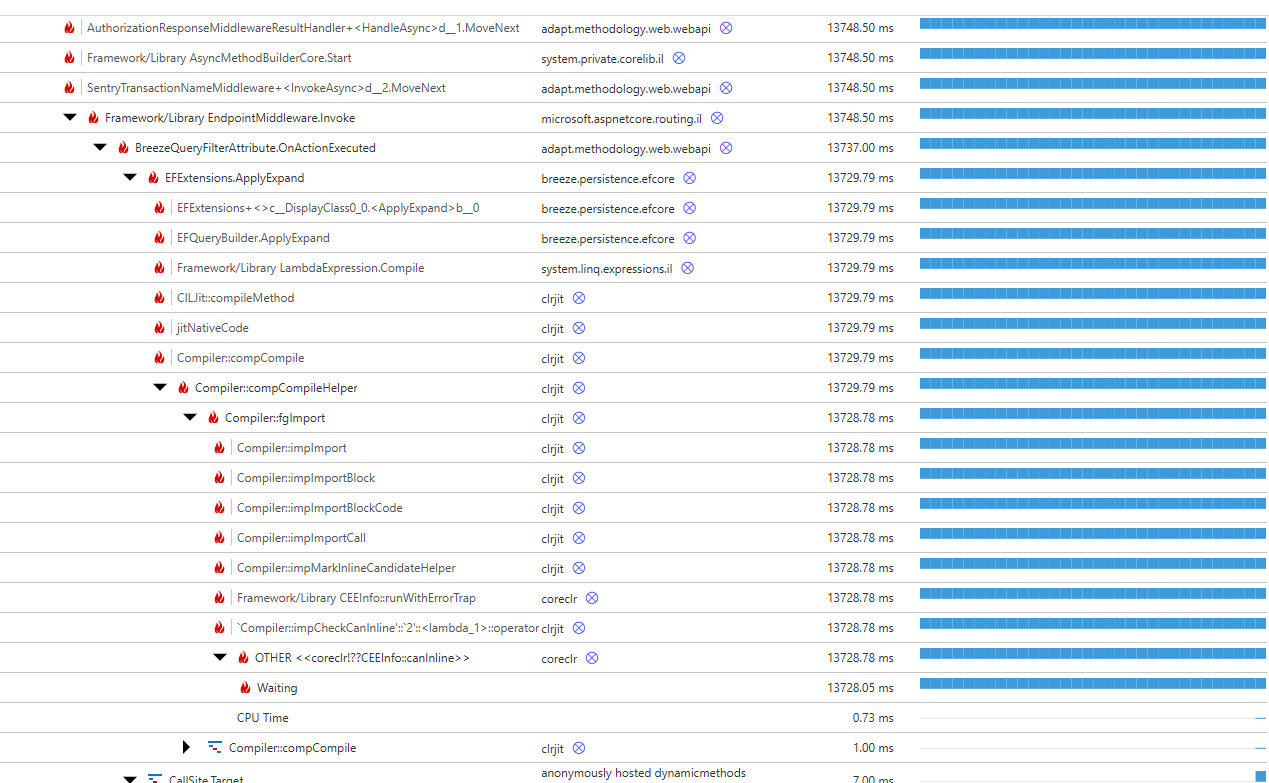Click the 13737.00 ms duration value
The width and height of the screenshot is (1269, 783).
click(860, 148)
